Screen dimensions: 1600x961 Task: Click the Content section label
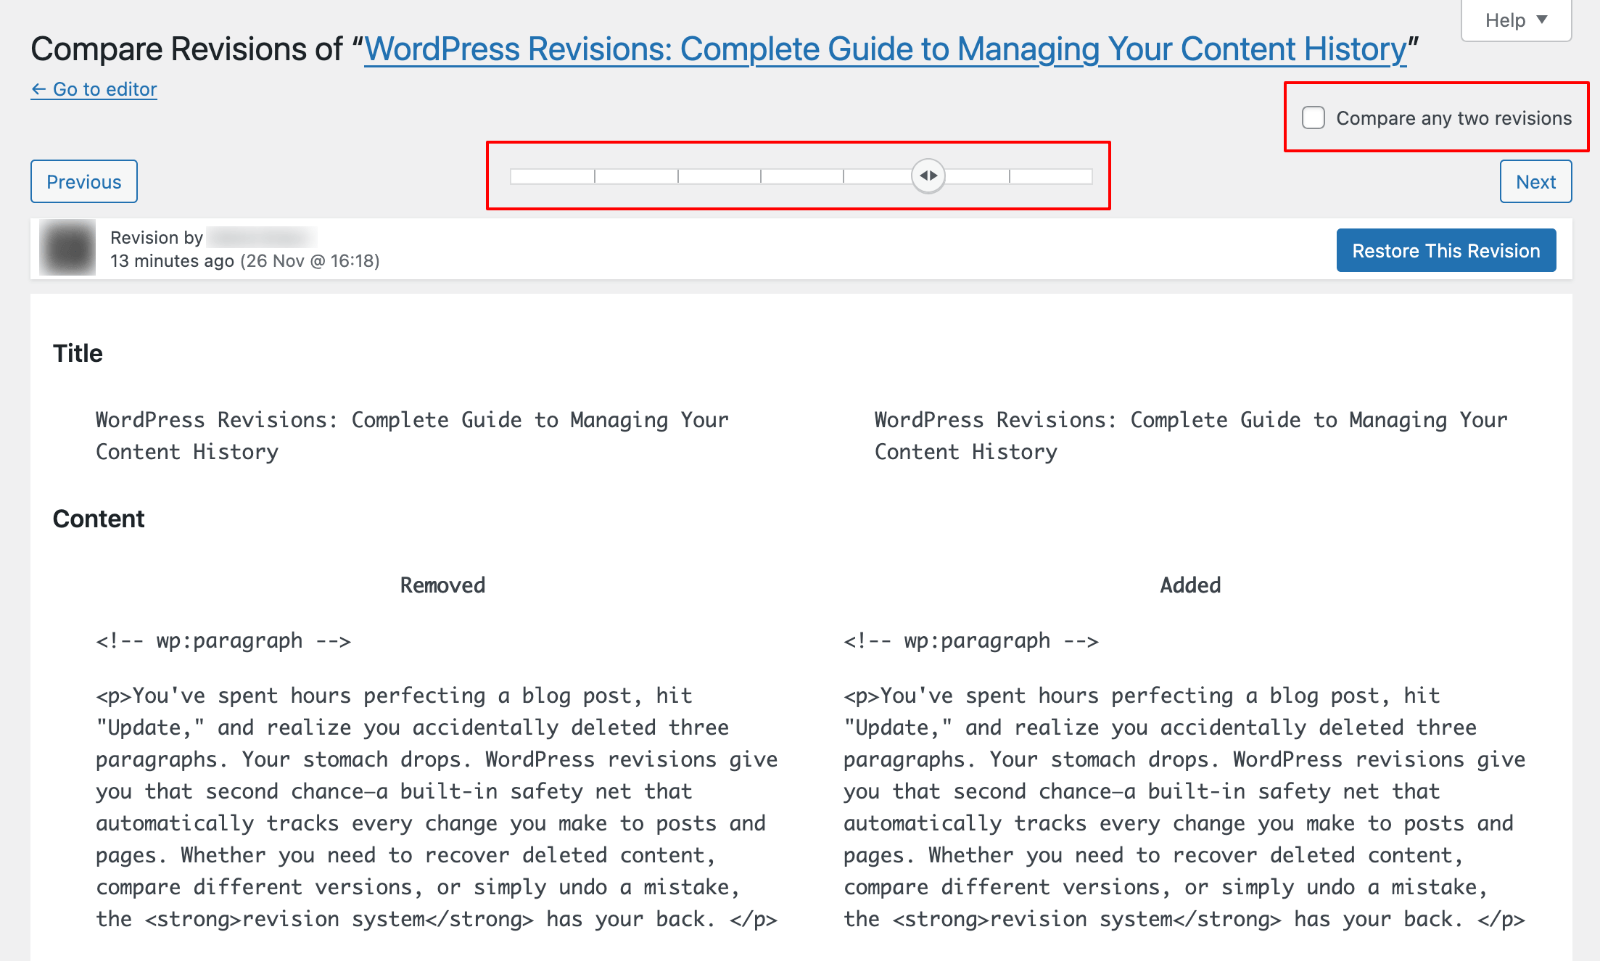98,518
